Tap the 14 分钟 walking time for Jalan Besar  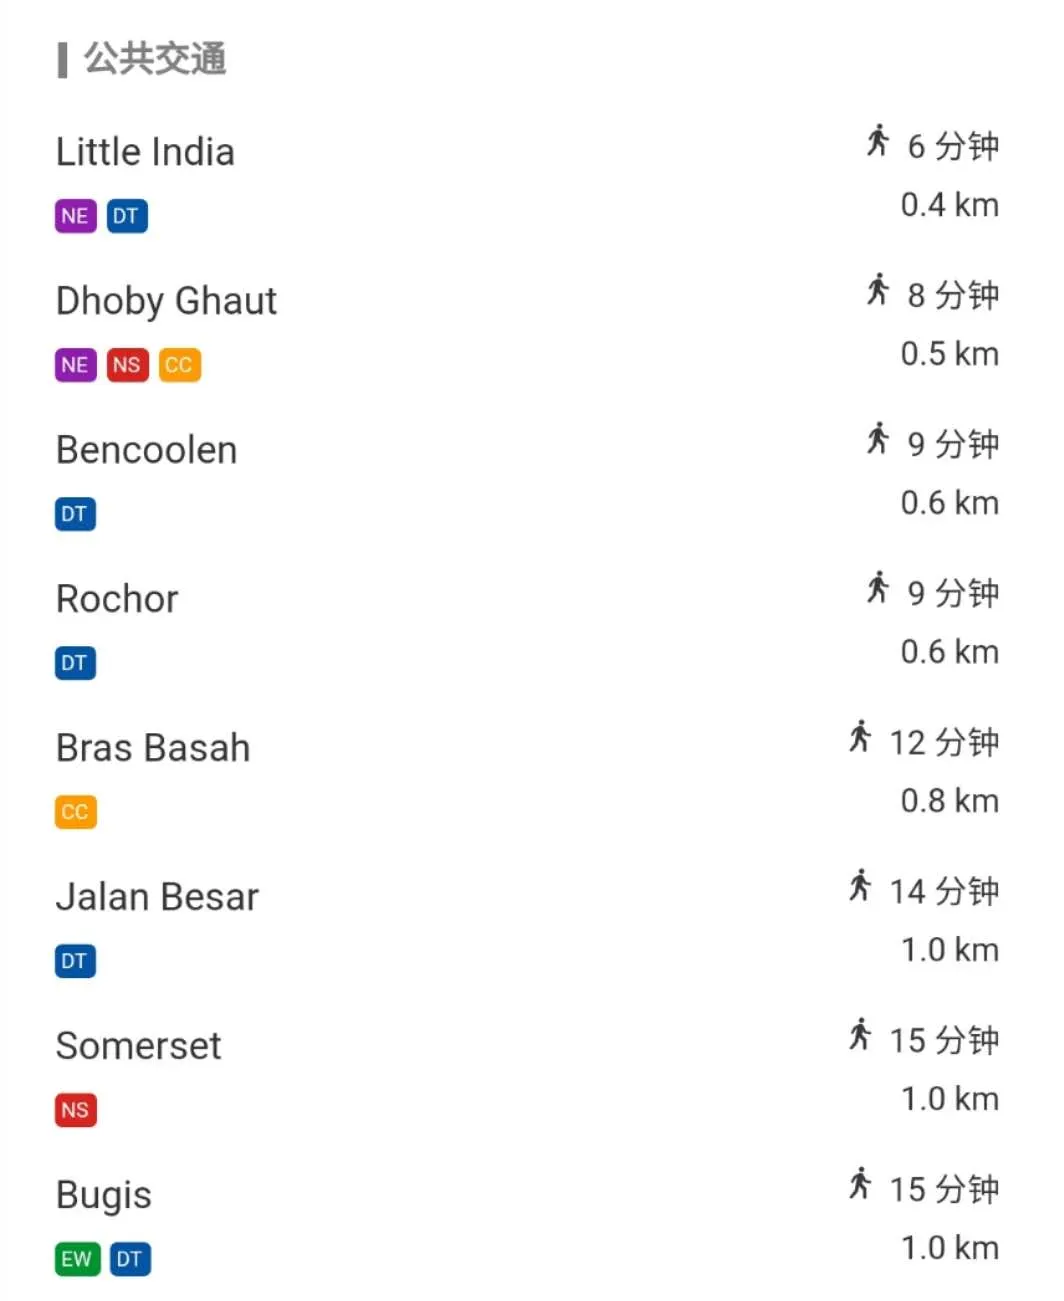point(944,890)
